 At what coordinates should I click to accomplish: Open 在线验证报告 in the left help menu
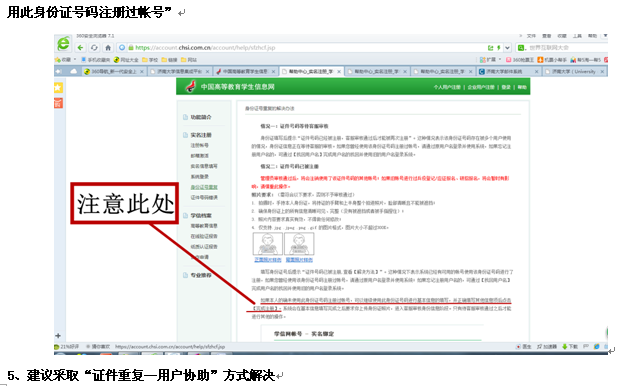(204, 236)
